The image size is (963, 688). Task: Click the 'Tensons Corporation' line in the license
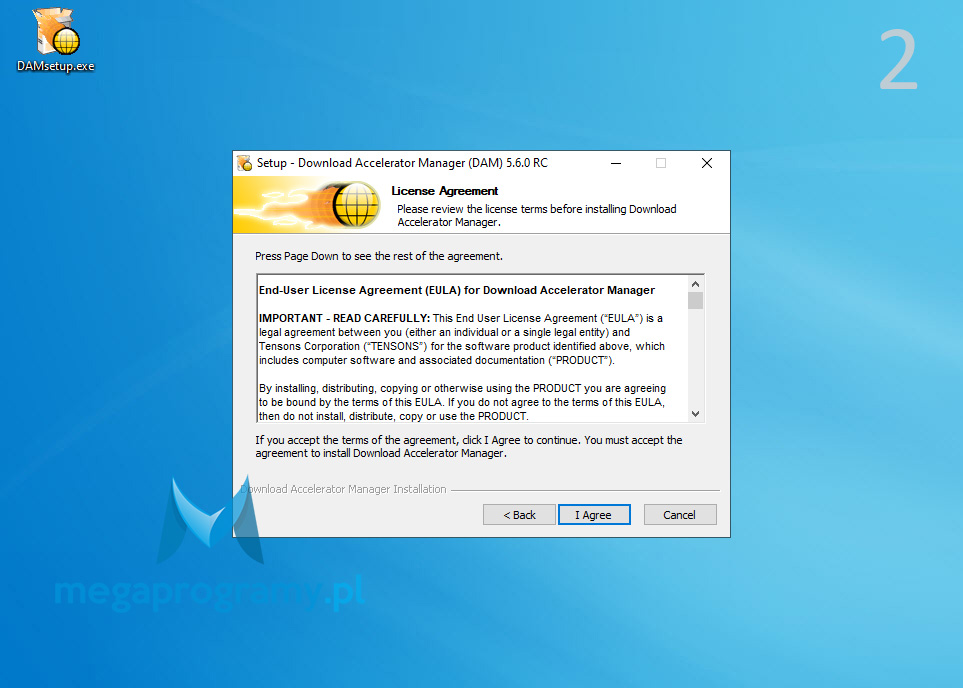point(462,346)
